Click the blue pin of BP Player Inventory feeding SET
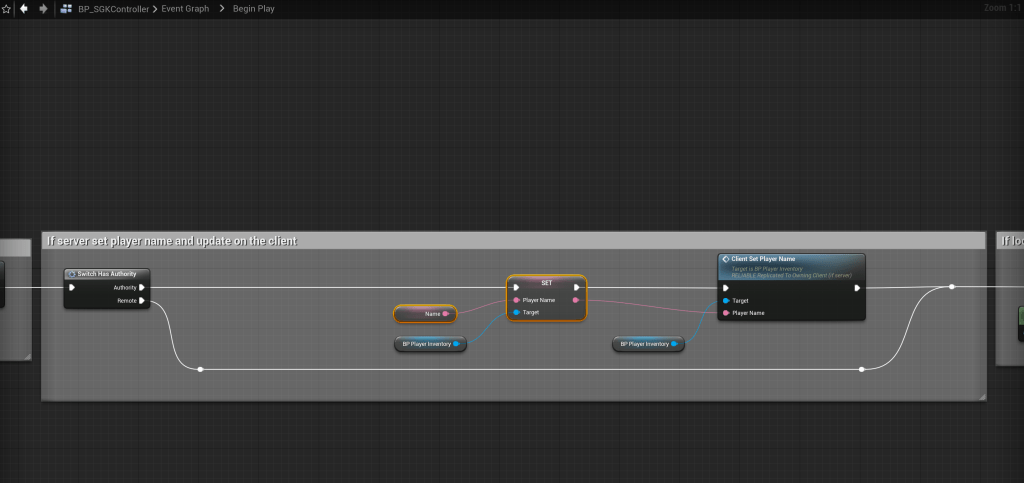The image size is (1024, 483). [x=456, y=344]
